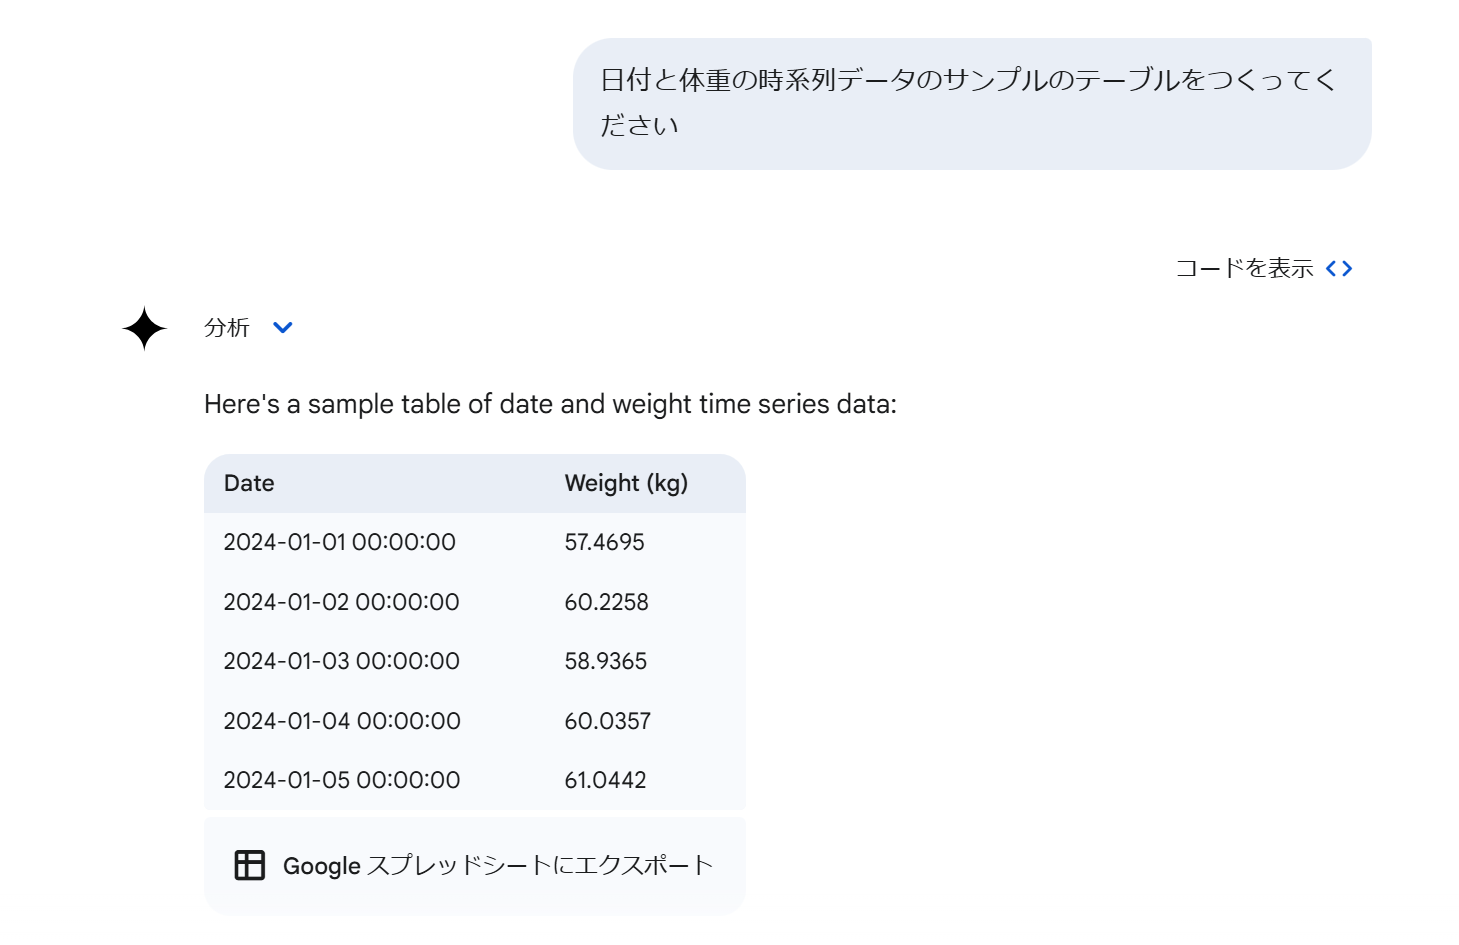1459x945 pixels.
Task: Click the 分析 label
Action: (227, 328)
